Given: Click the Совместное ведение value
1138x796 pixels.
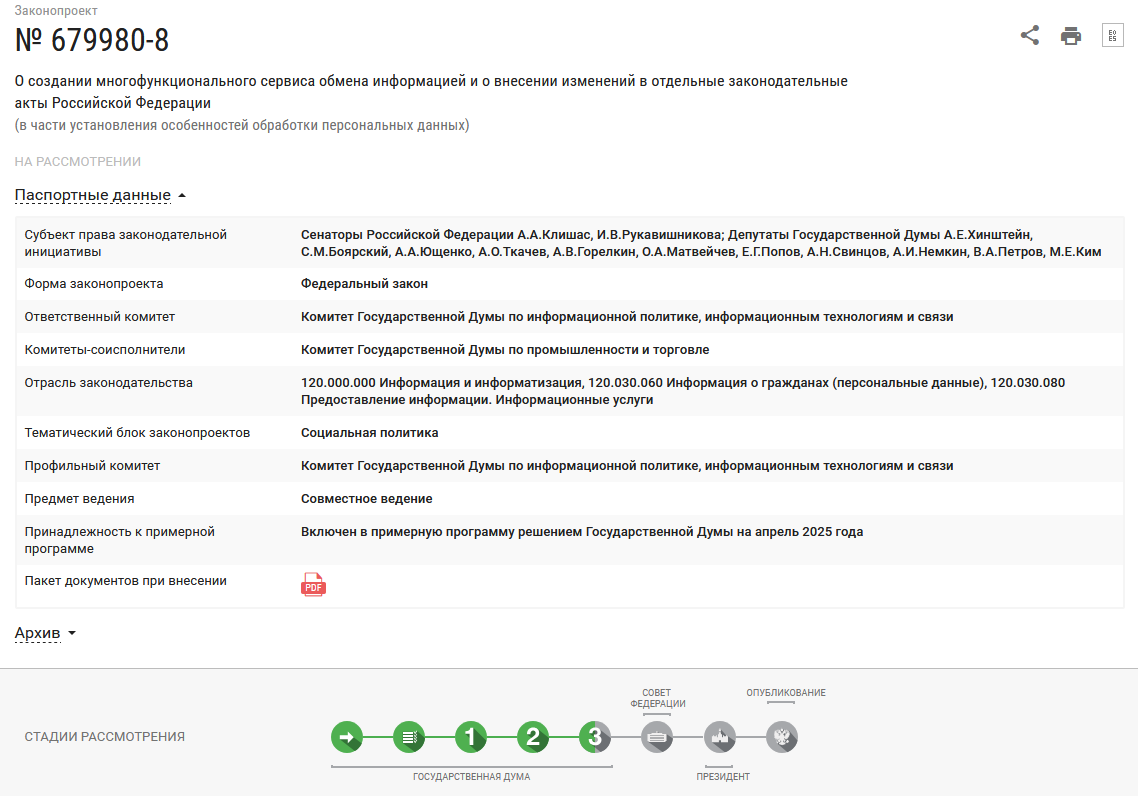Looking at the screenshot, I should (367, 498).
